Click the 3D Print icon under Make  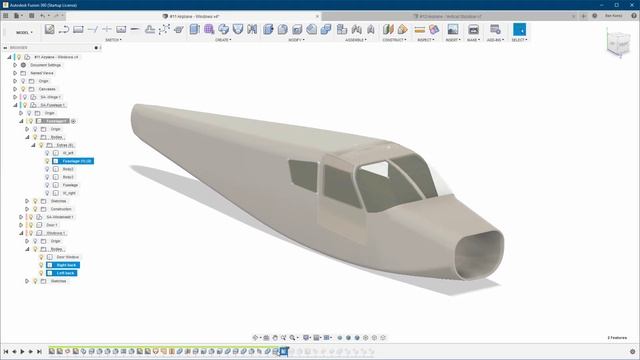tap(473, 29)
